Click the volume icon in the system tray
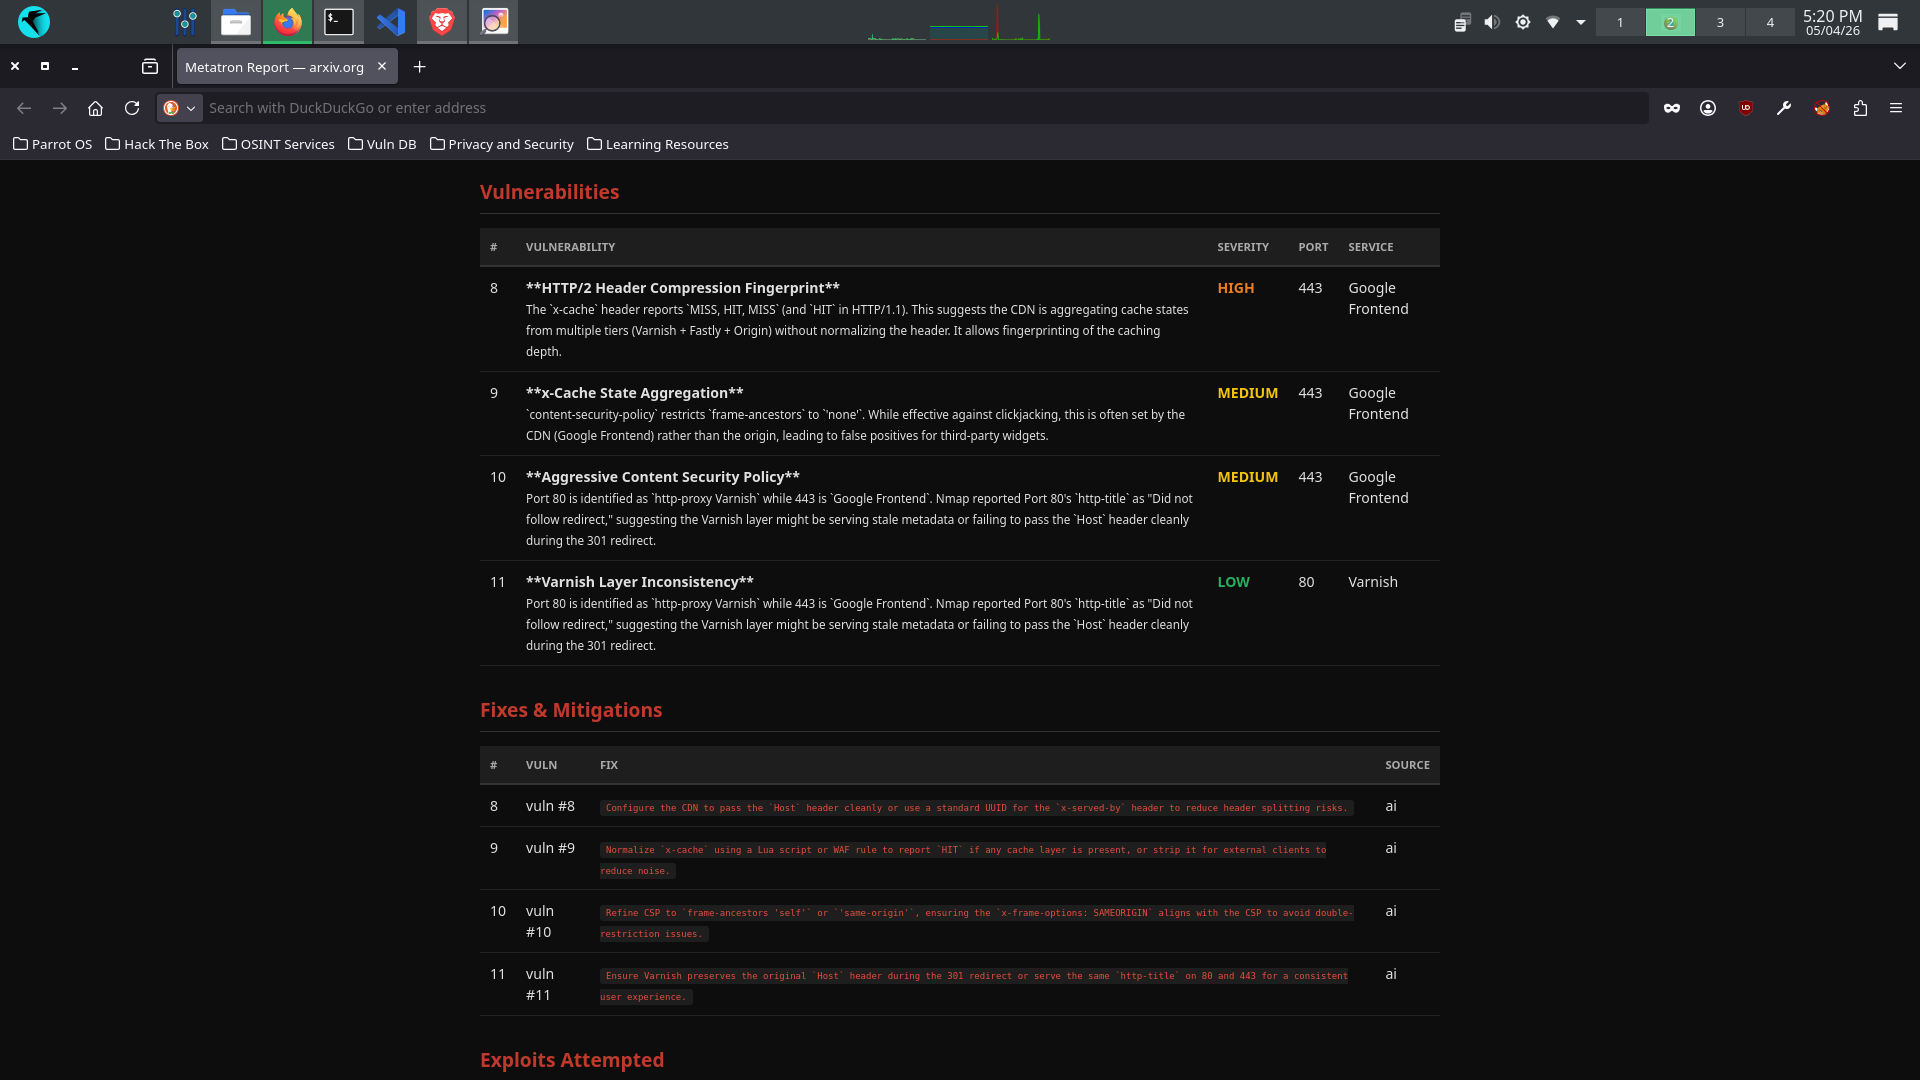 [1491, 21]
